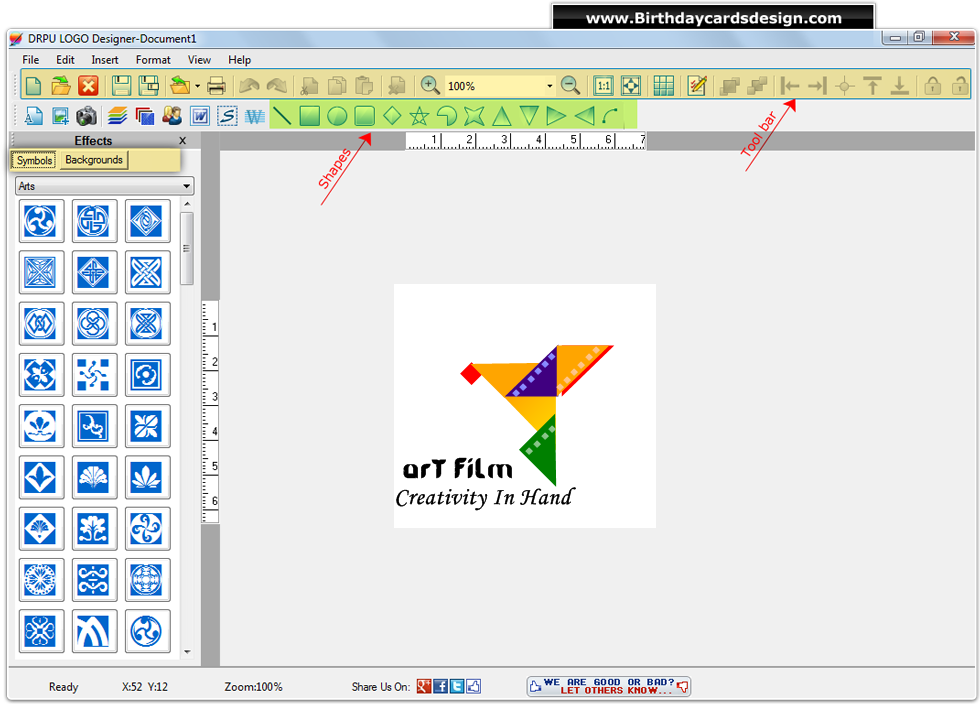
Task: Select the Diamond shape tool
Action: click(392, 116)
